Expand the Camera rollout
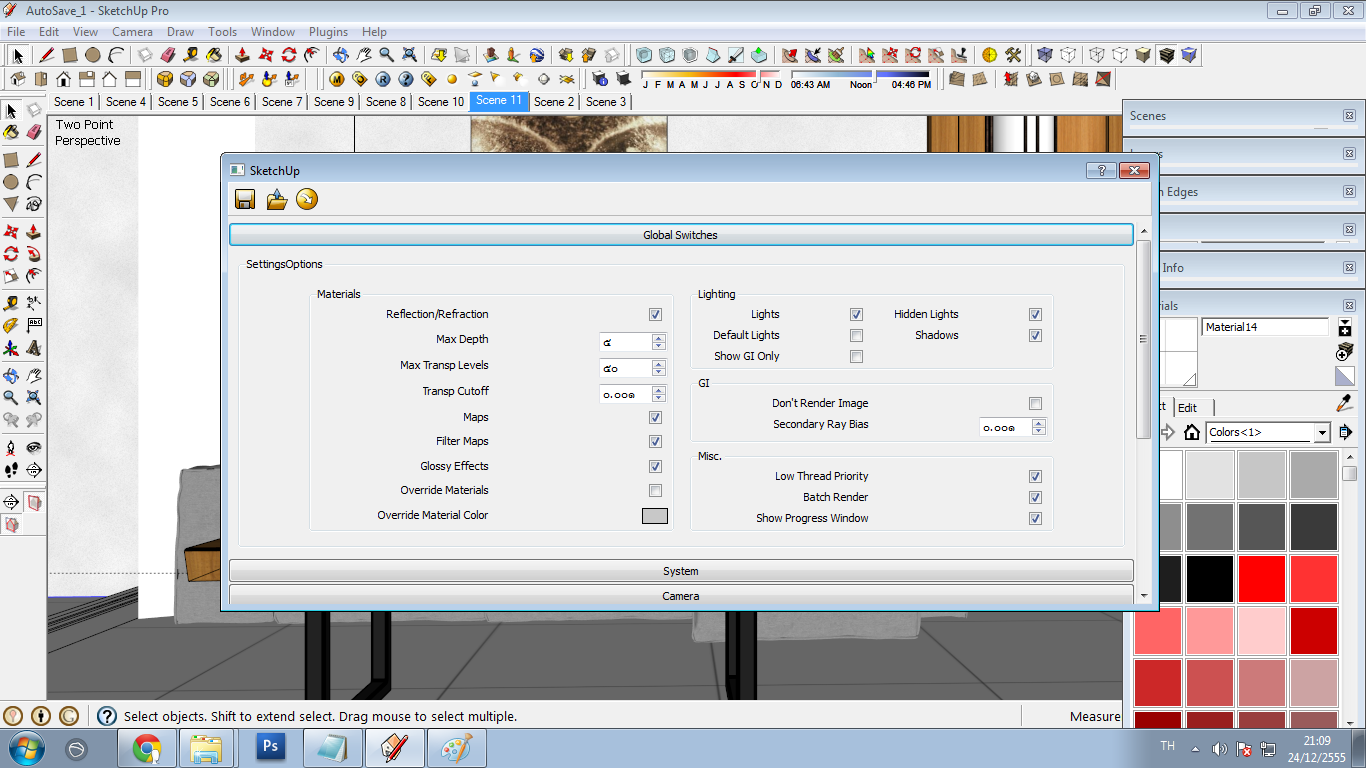 tap(680, 596)
